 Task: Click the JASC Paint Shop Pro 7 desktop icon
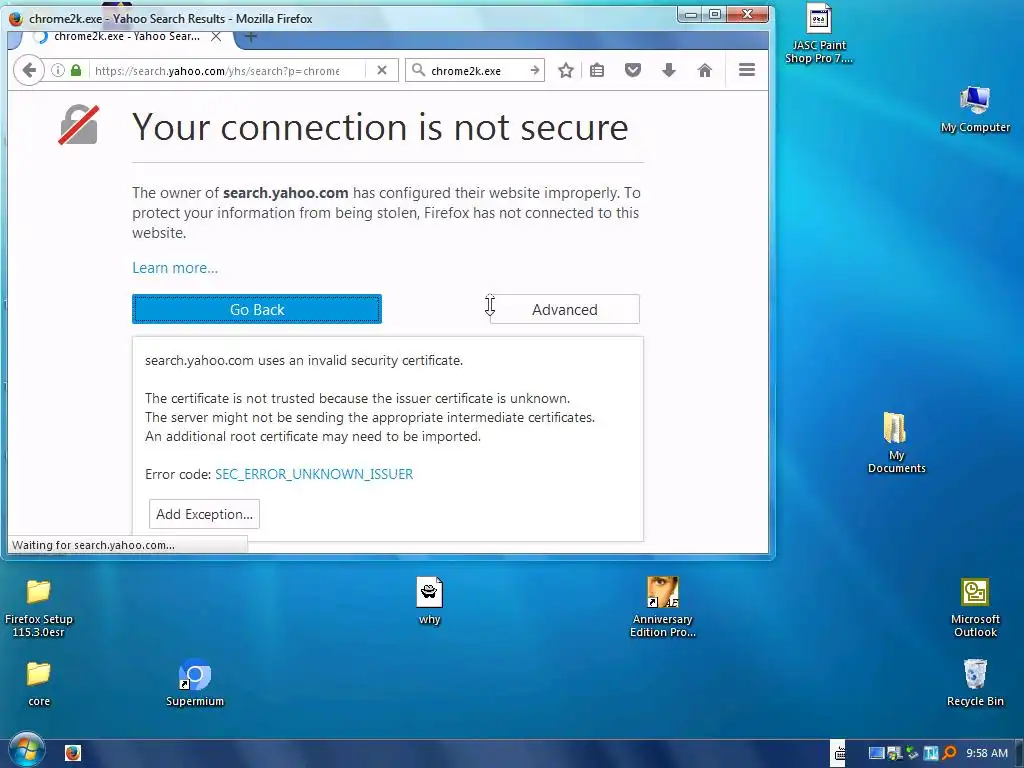coord(819,34)
